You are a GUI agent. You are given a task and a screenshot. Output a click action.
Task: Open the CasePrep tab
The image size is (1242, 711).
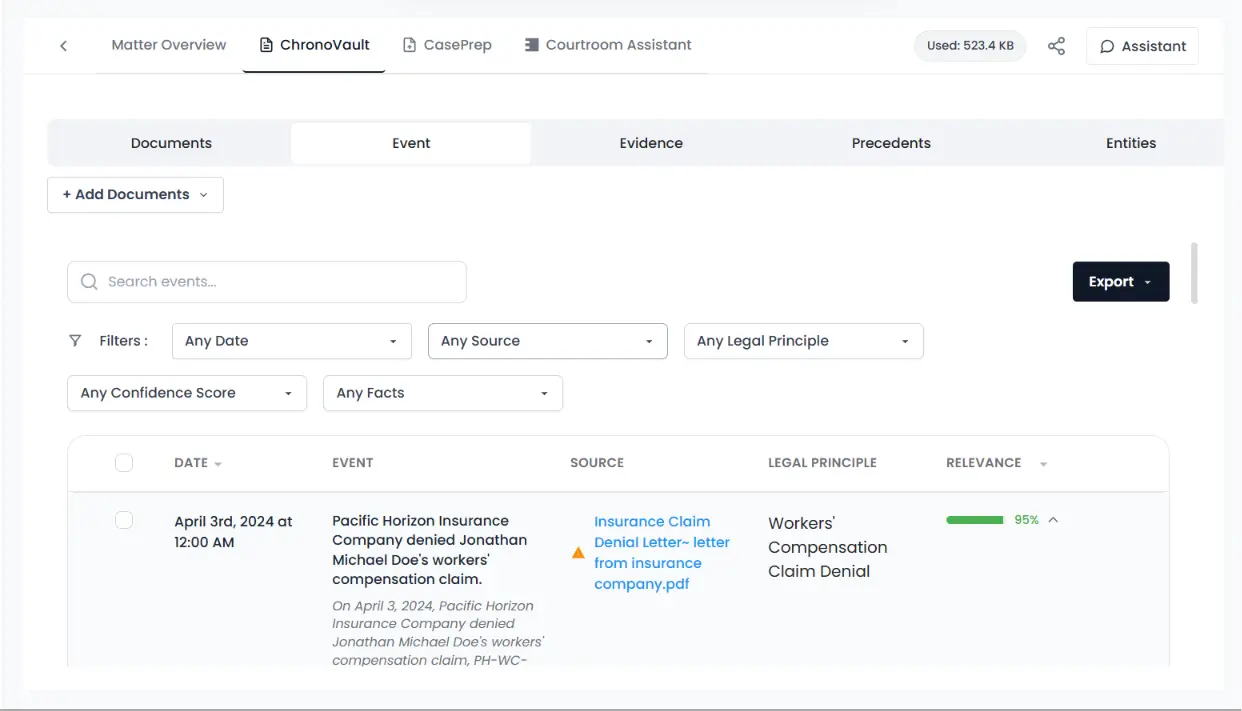coord(447,45)
